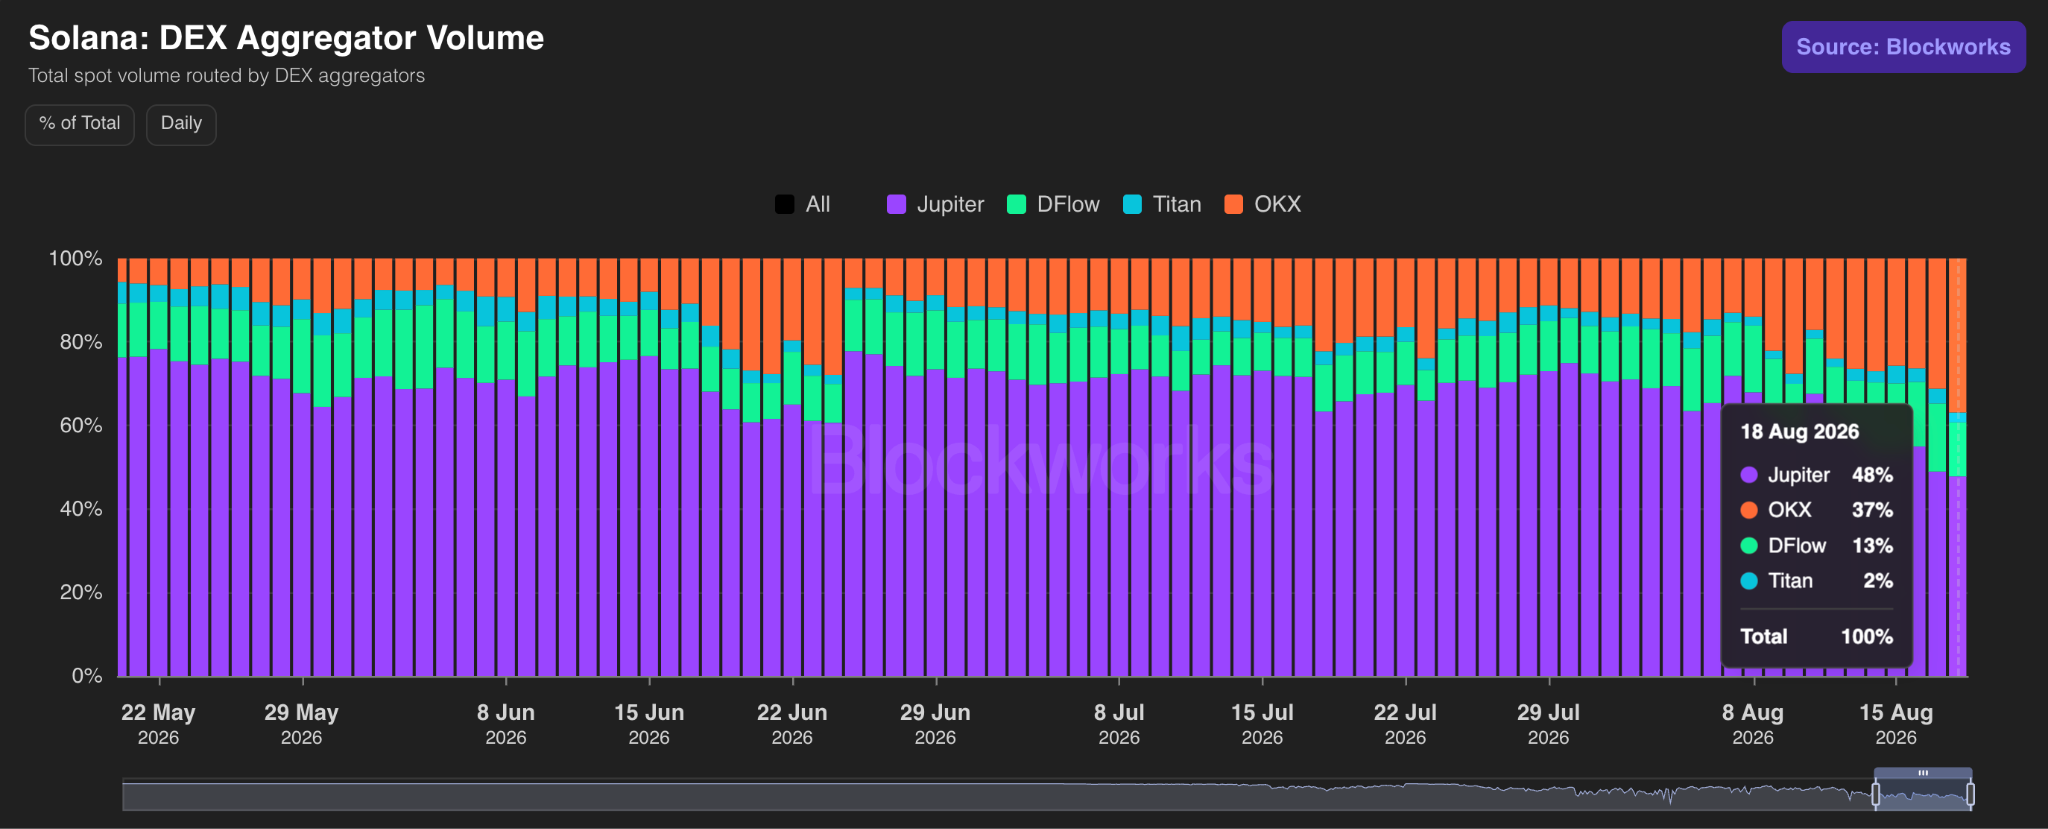Click the OKX legend label
The height and width of the screenshot is (829, 2048).
tap(1277, 205)
